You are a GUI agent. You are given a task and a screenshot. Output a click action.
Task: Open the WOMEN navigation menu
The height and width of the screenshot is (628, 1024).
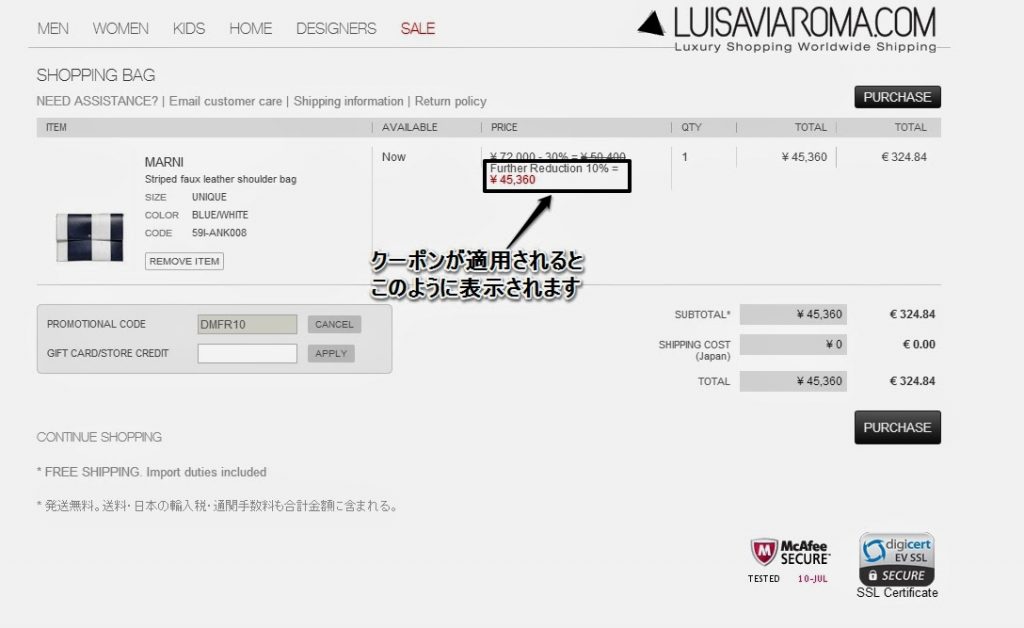coord(121,29)
